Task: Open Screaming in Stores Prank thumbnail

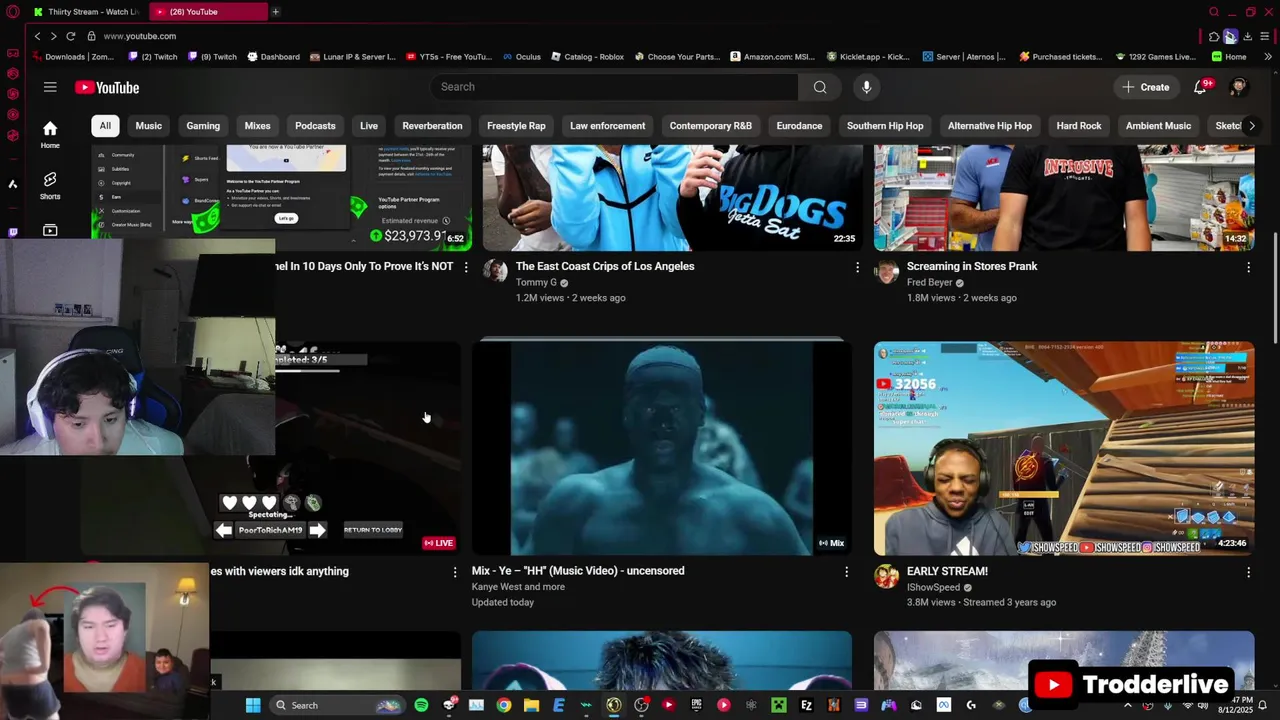Action: pos(1064,197)
